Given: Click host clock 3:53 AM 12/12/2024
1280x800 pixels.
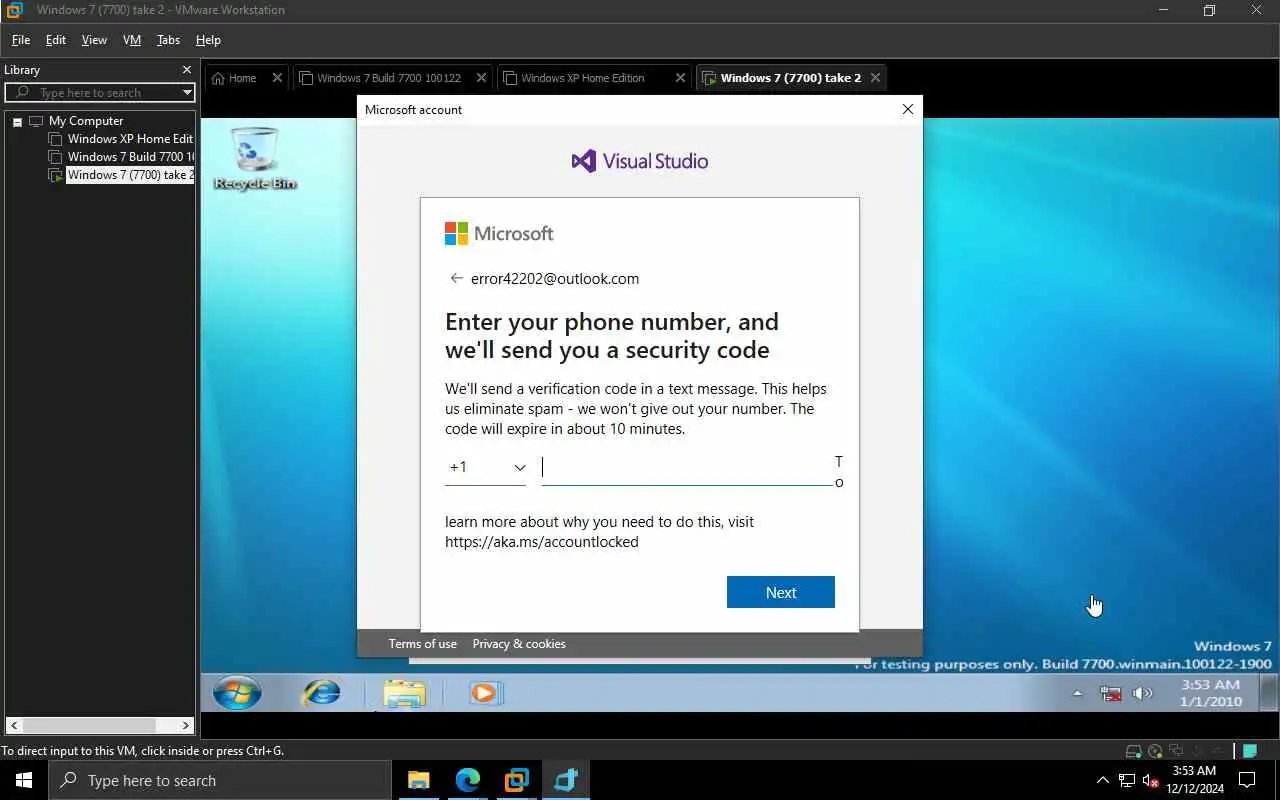Looking at the screenshot, I should (x=1194, y=780).
